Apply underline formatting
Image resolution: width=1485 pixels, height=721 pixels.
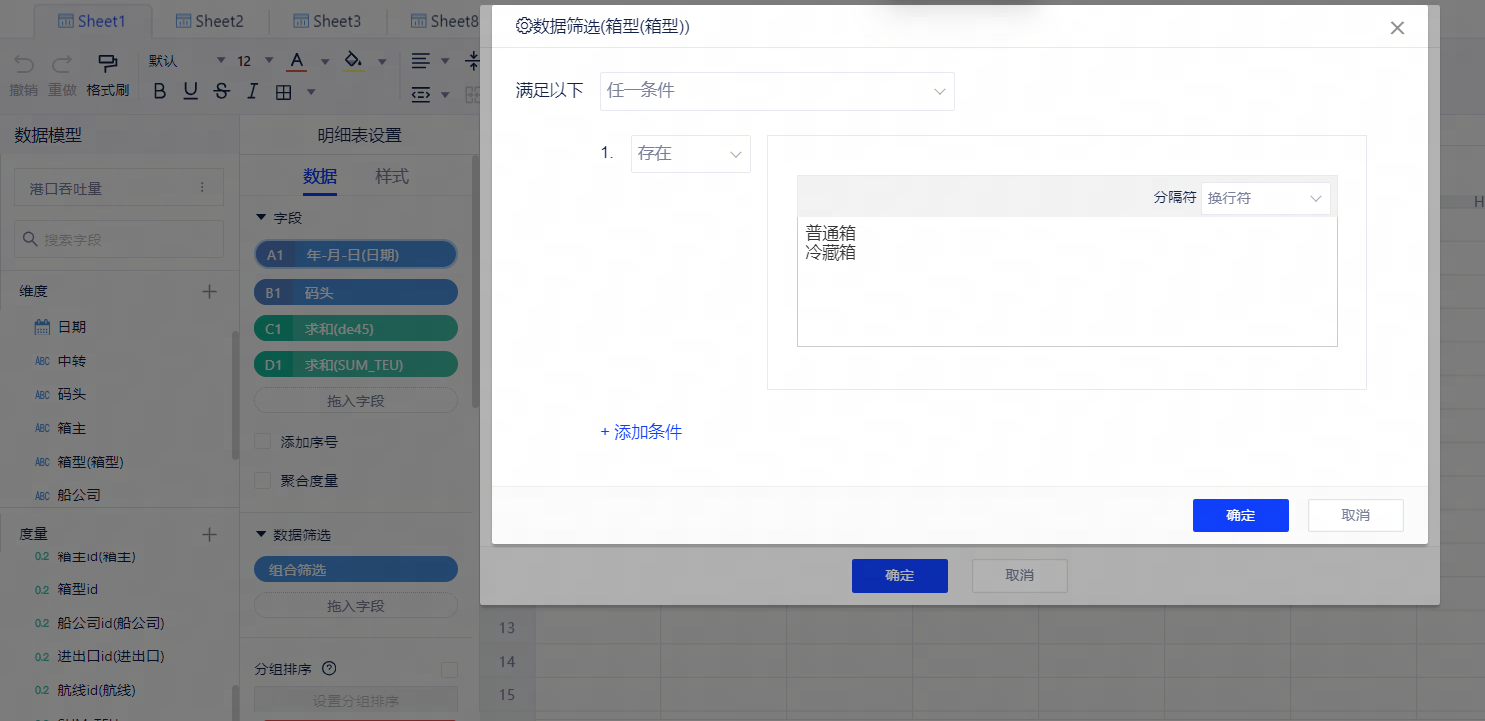tap(191, 92)
